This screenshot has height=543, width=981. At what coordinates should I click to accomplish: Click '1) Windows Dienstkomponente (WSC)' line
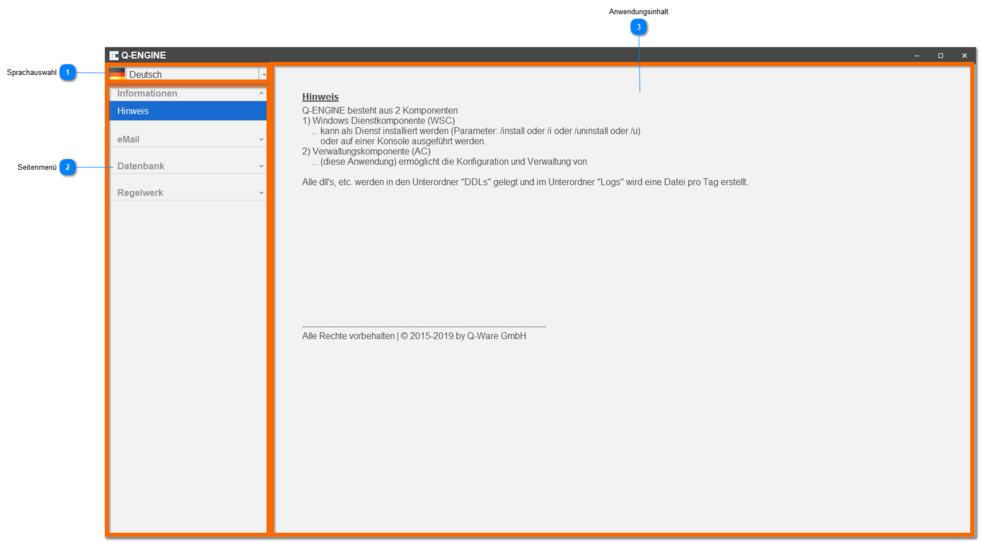point(379,121)
